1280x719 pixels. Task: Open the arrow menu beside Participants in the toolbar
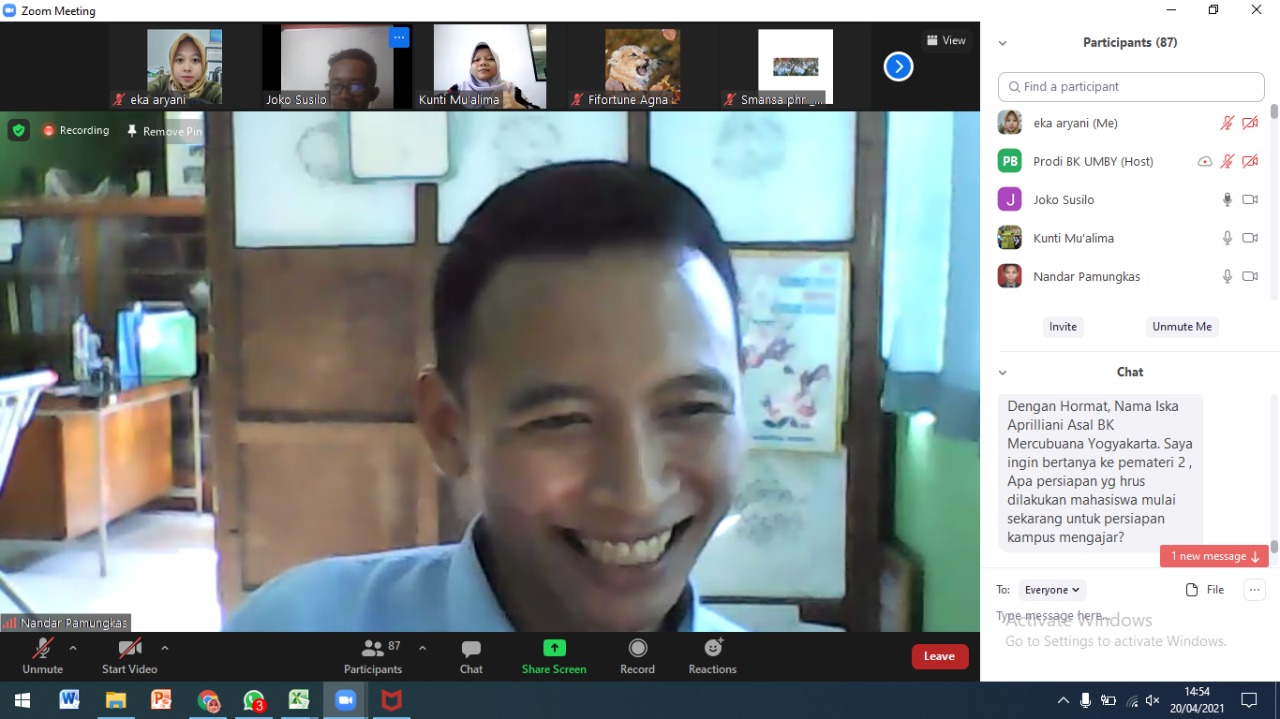click(x=422, y=648)
